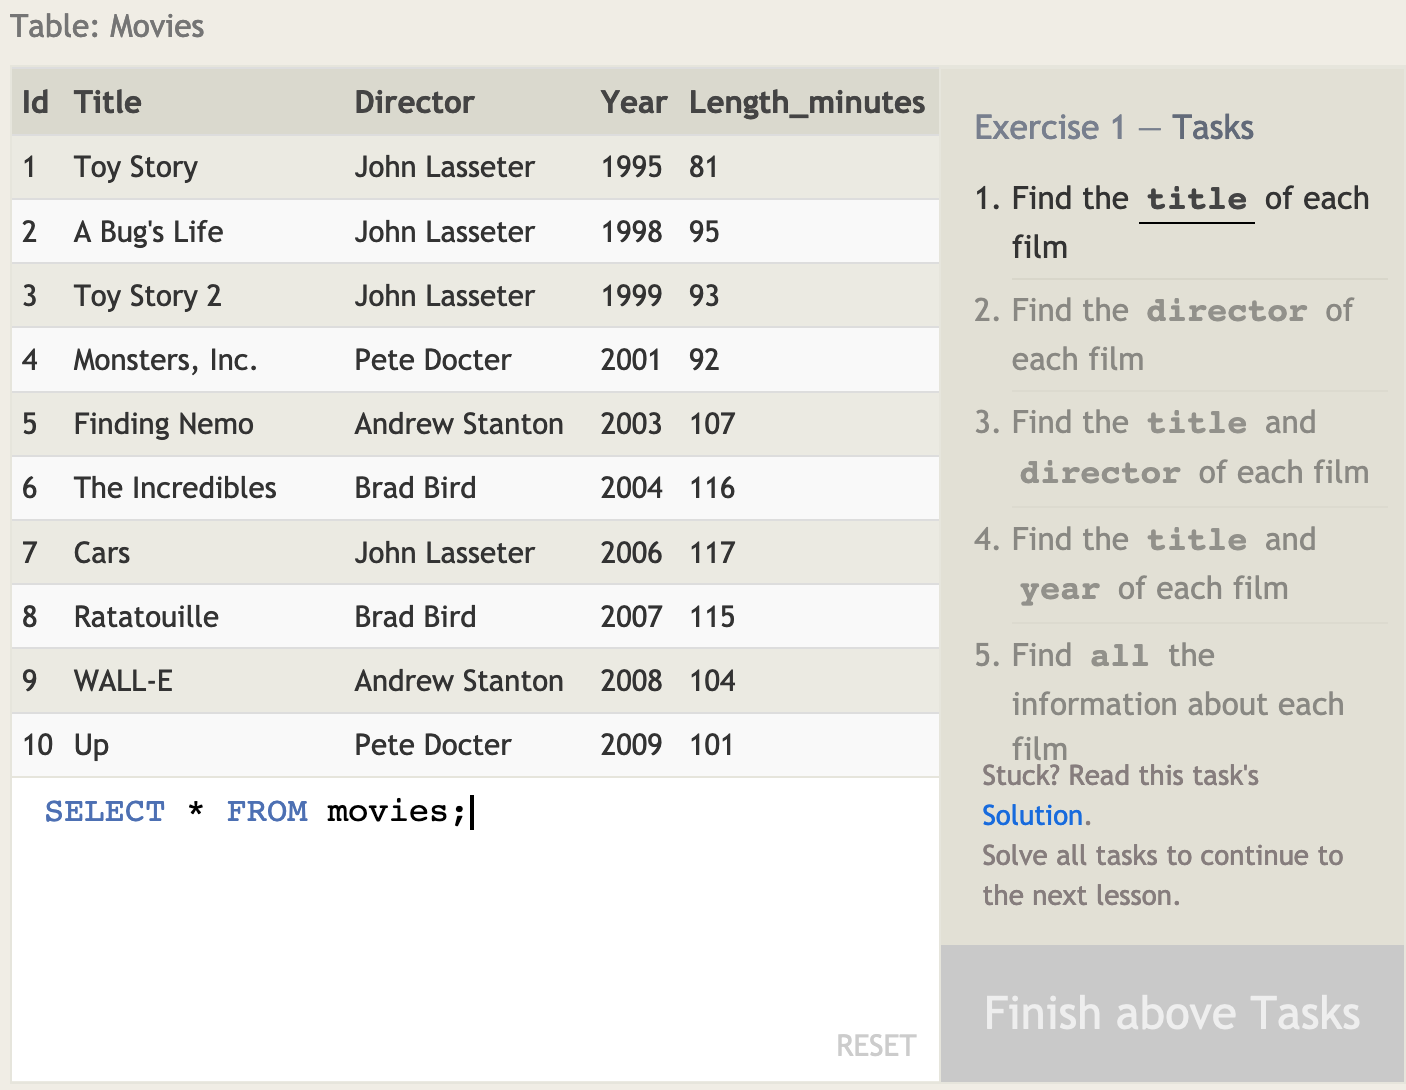The image size is (1406, 1090).
Task: Click Brad Bird in The Incredibles row
Action: pos(415,488)
